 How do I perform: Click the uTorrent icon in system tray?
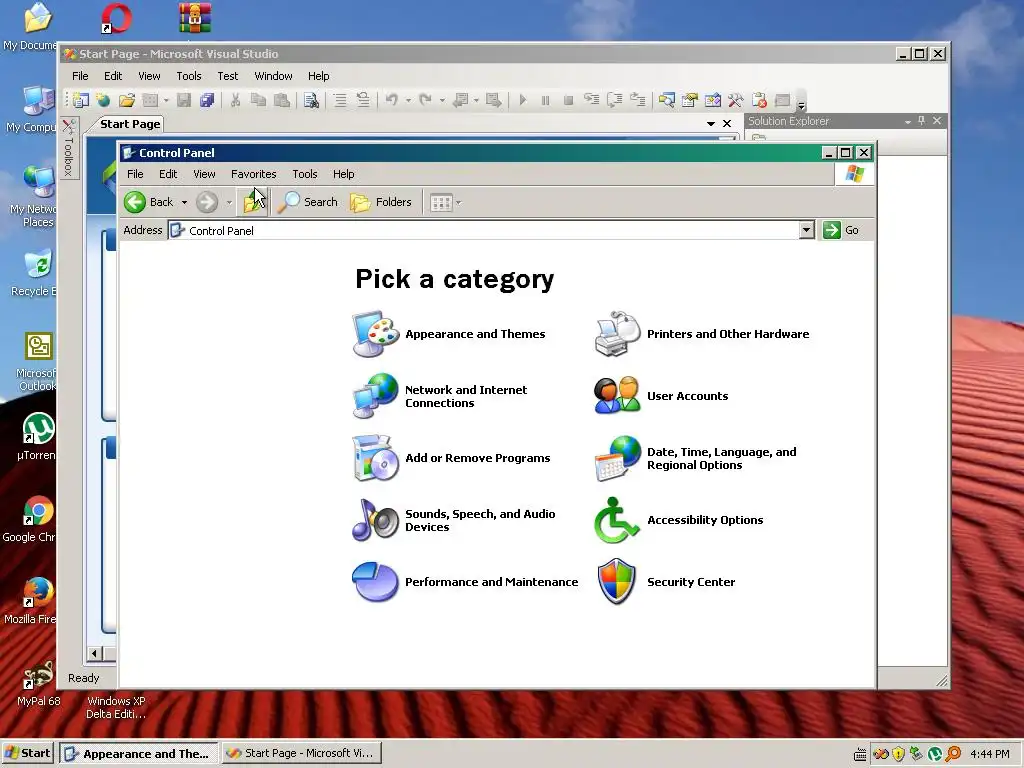(x=935, y=754)
